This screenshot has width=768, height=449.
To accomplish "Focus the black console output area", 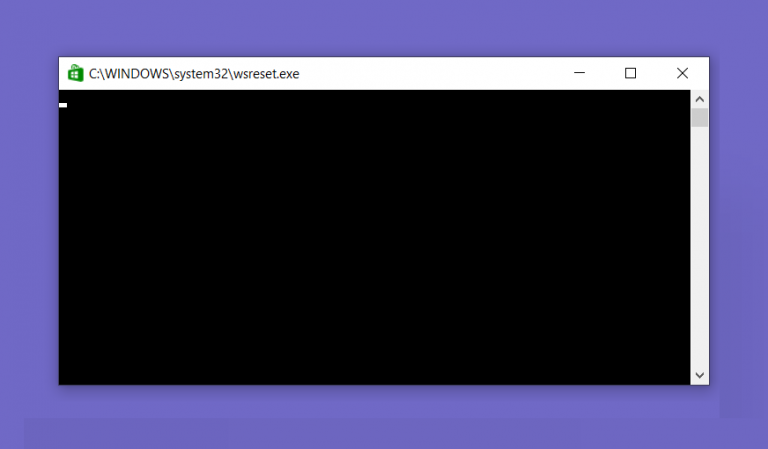I will (375, 237).
